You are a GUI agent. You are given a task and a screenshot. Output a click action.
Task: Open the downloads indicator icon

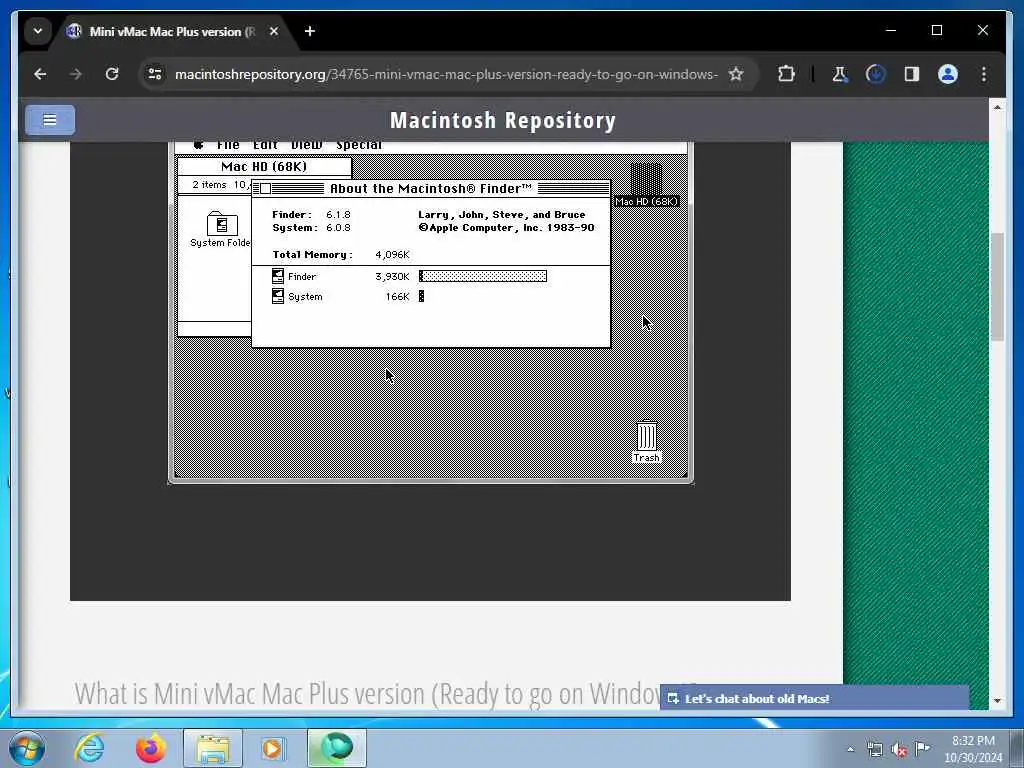point(876,74)
